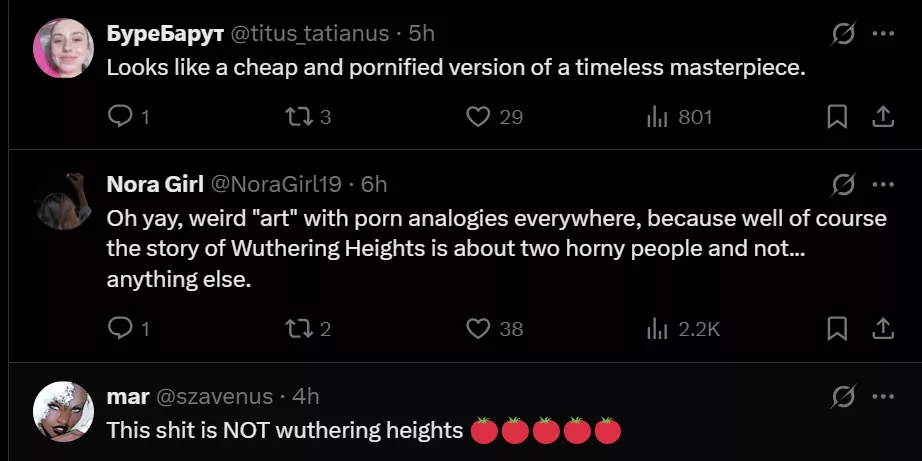Open Grok icon on БуреБарут's tweet

[x=843, y=34]
